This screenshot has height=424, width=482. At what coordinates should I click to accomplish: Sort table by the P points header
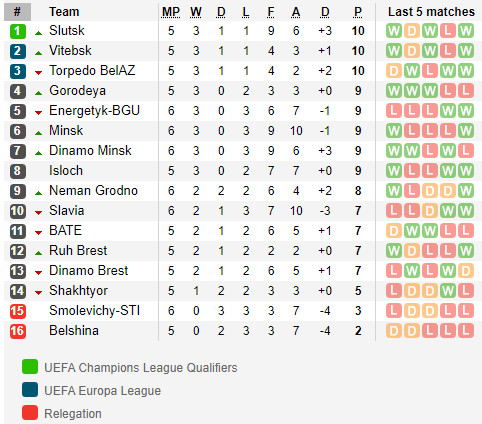pyautogui.click(x=358, y=12)
